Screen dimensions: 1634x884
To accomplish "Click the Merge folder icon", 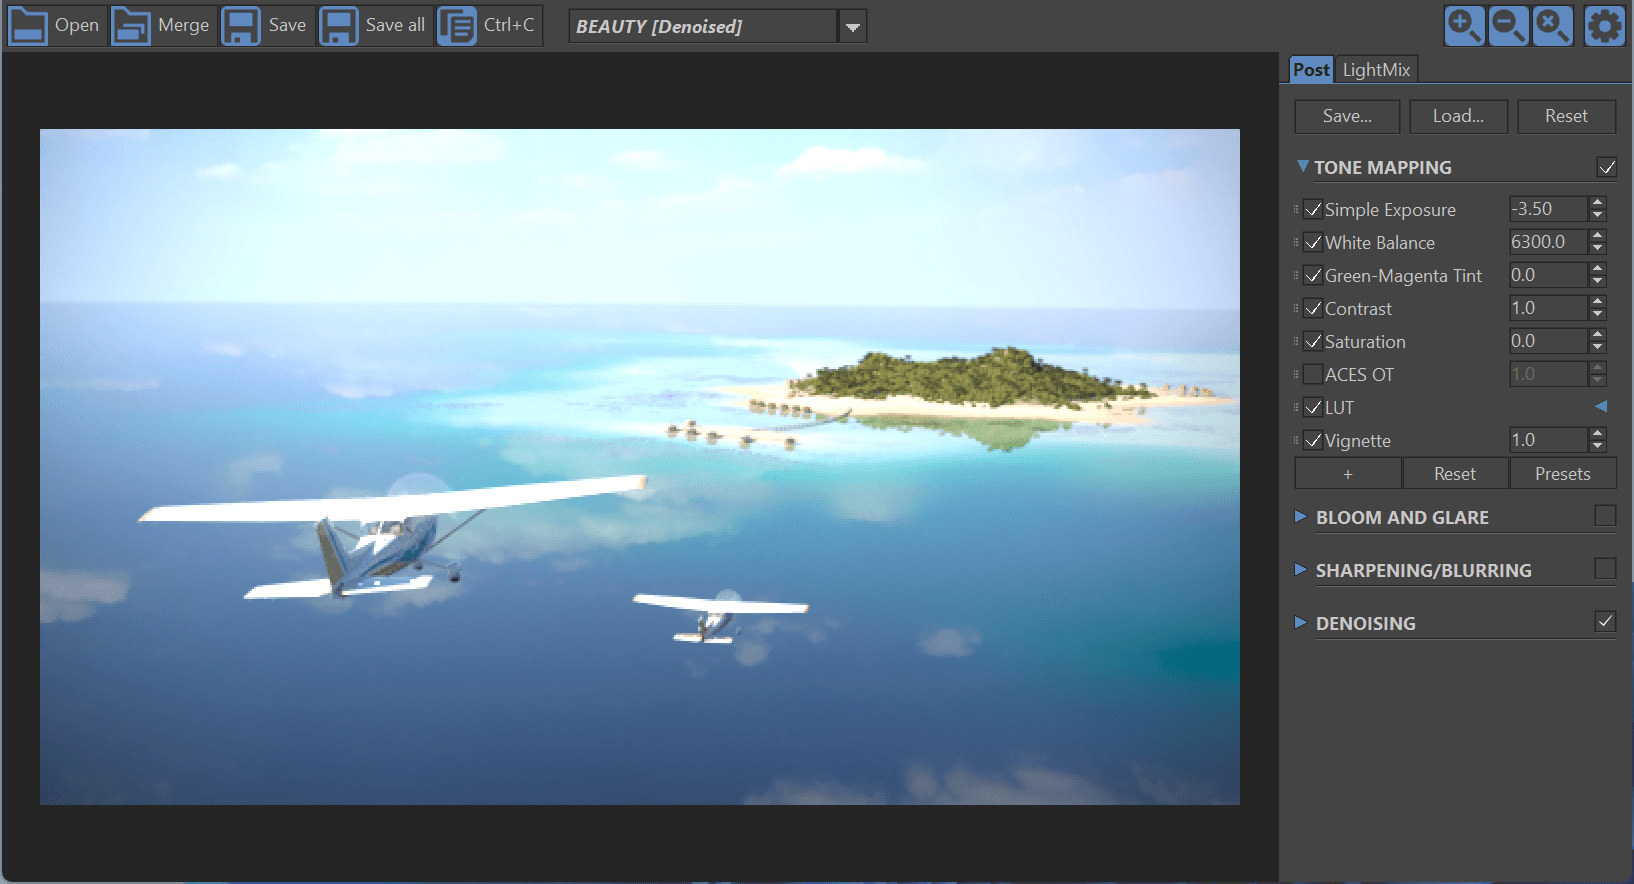I will pyautogui.click(x=131, y=25).
